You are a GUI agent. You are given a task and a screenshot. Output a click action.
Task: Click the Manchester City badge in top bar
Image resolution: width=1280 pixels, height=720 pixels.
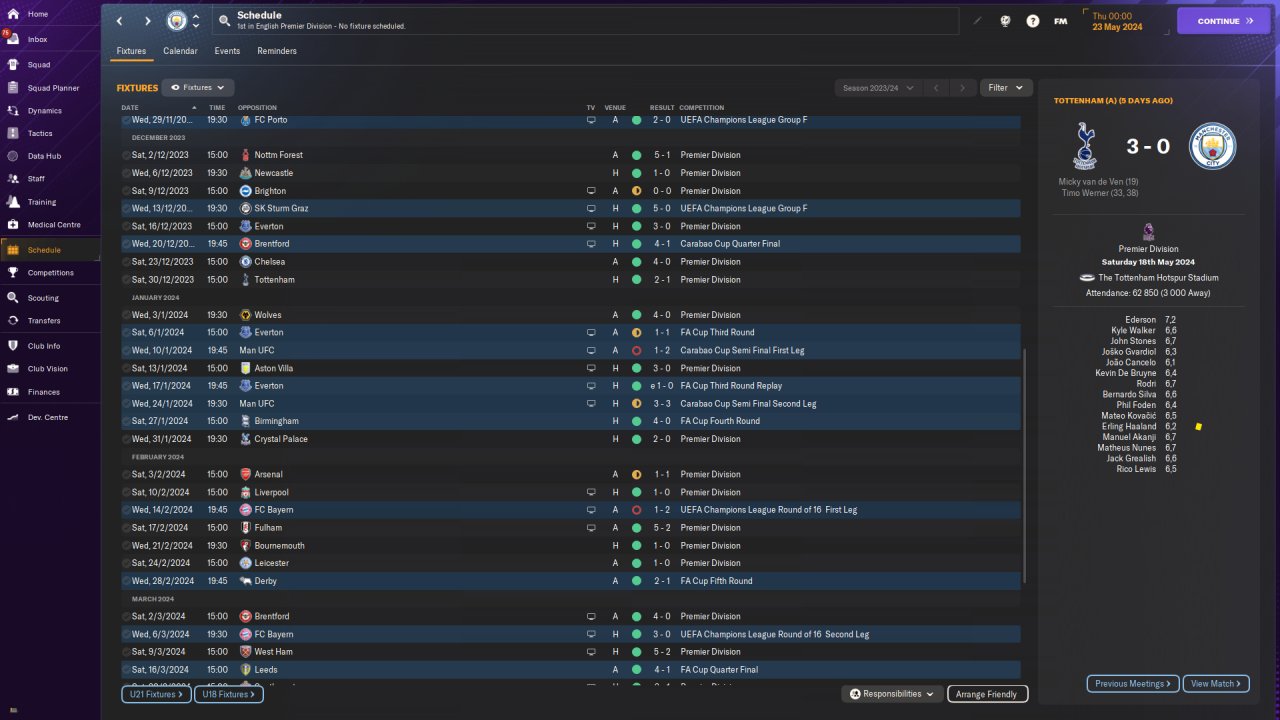point(177,21)
